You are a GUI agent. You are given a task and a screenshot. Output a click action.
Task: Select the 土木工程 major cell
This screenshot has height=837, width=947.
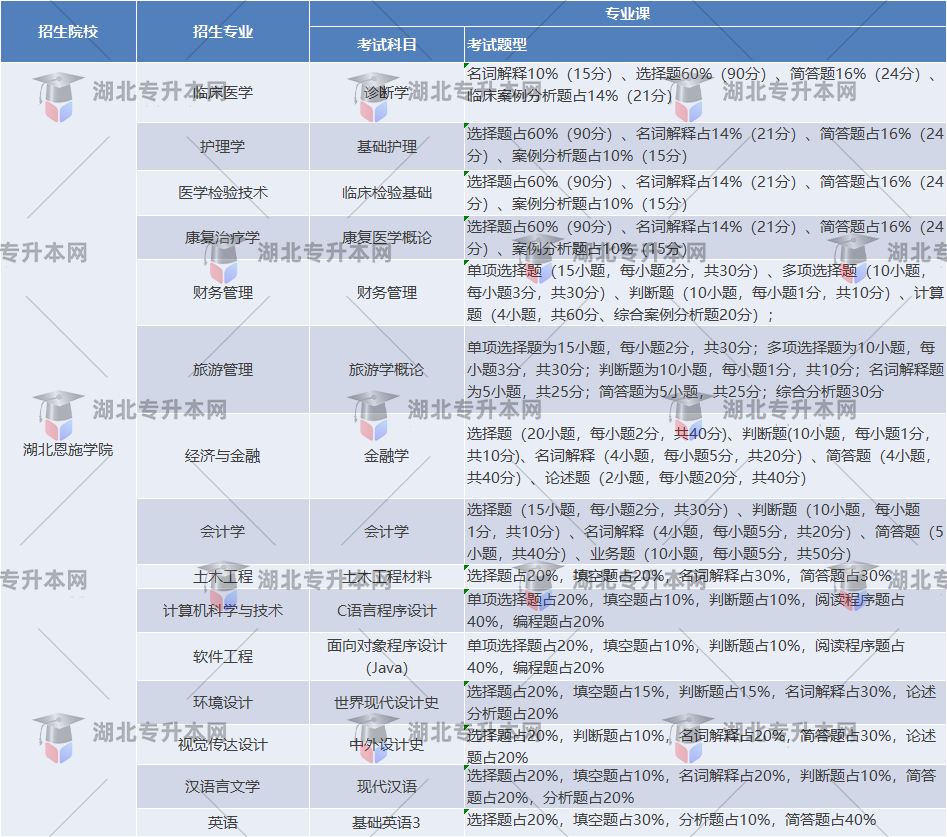[x=223, y=577]
